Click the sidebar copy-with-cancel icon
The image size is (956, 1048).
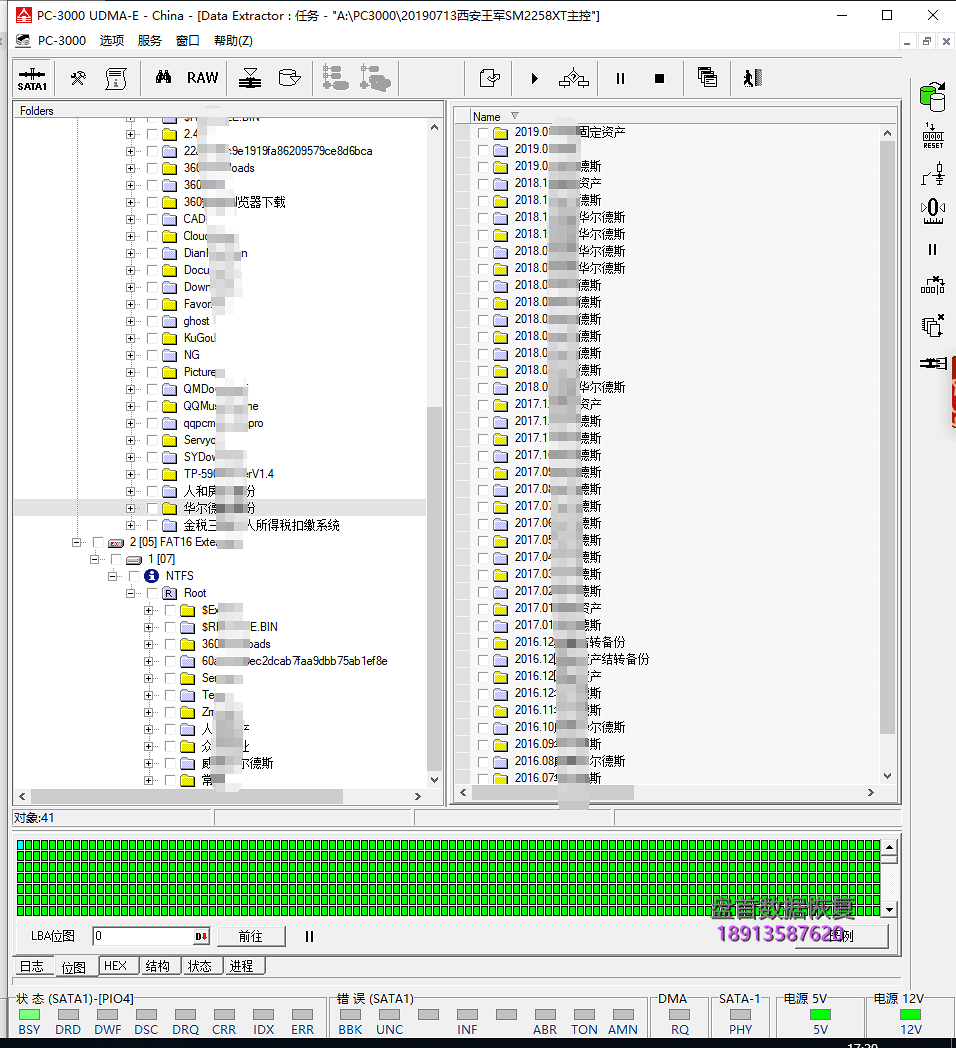click(x=933, y=325)
